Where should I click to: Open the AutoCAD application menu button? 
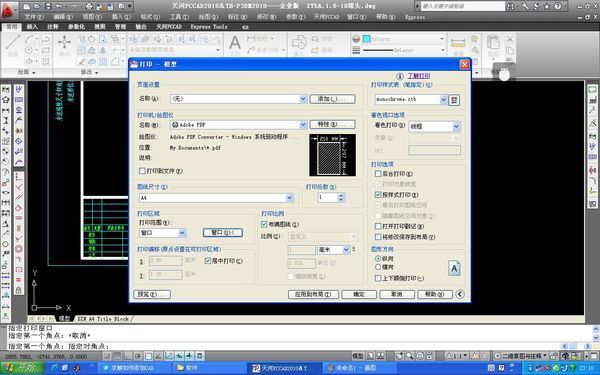tap(9, 10)
